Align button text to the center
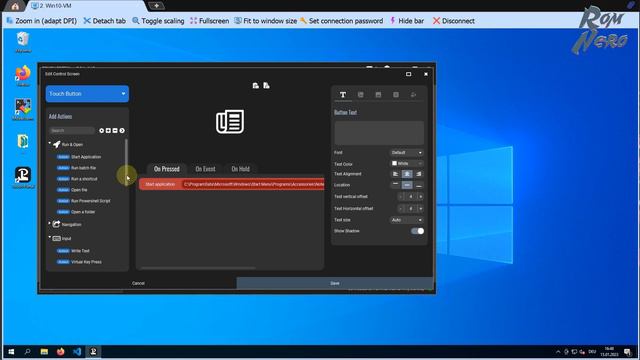The image size is (640, 360). (407, 174)
